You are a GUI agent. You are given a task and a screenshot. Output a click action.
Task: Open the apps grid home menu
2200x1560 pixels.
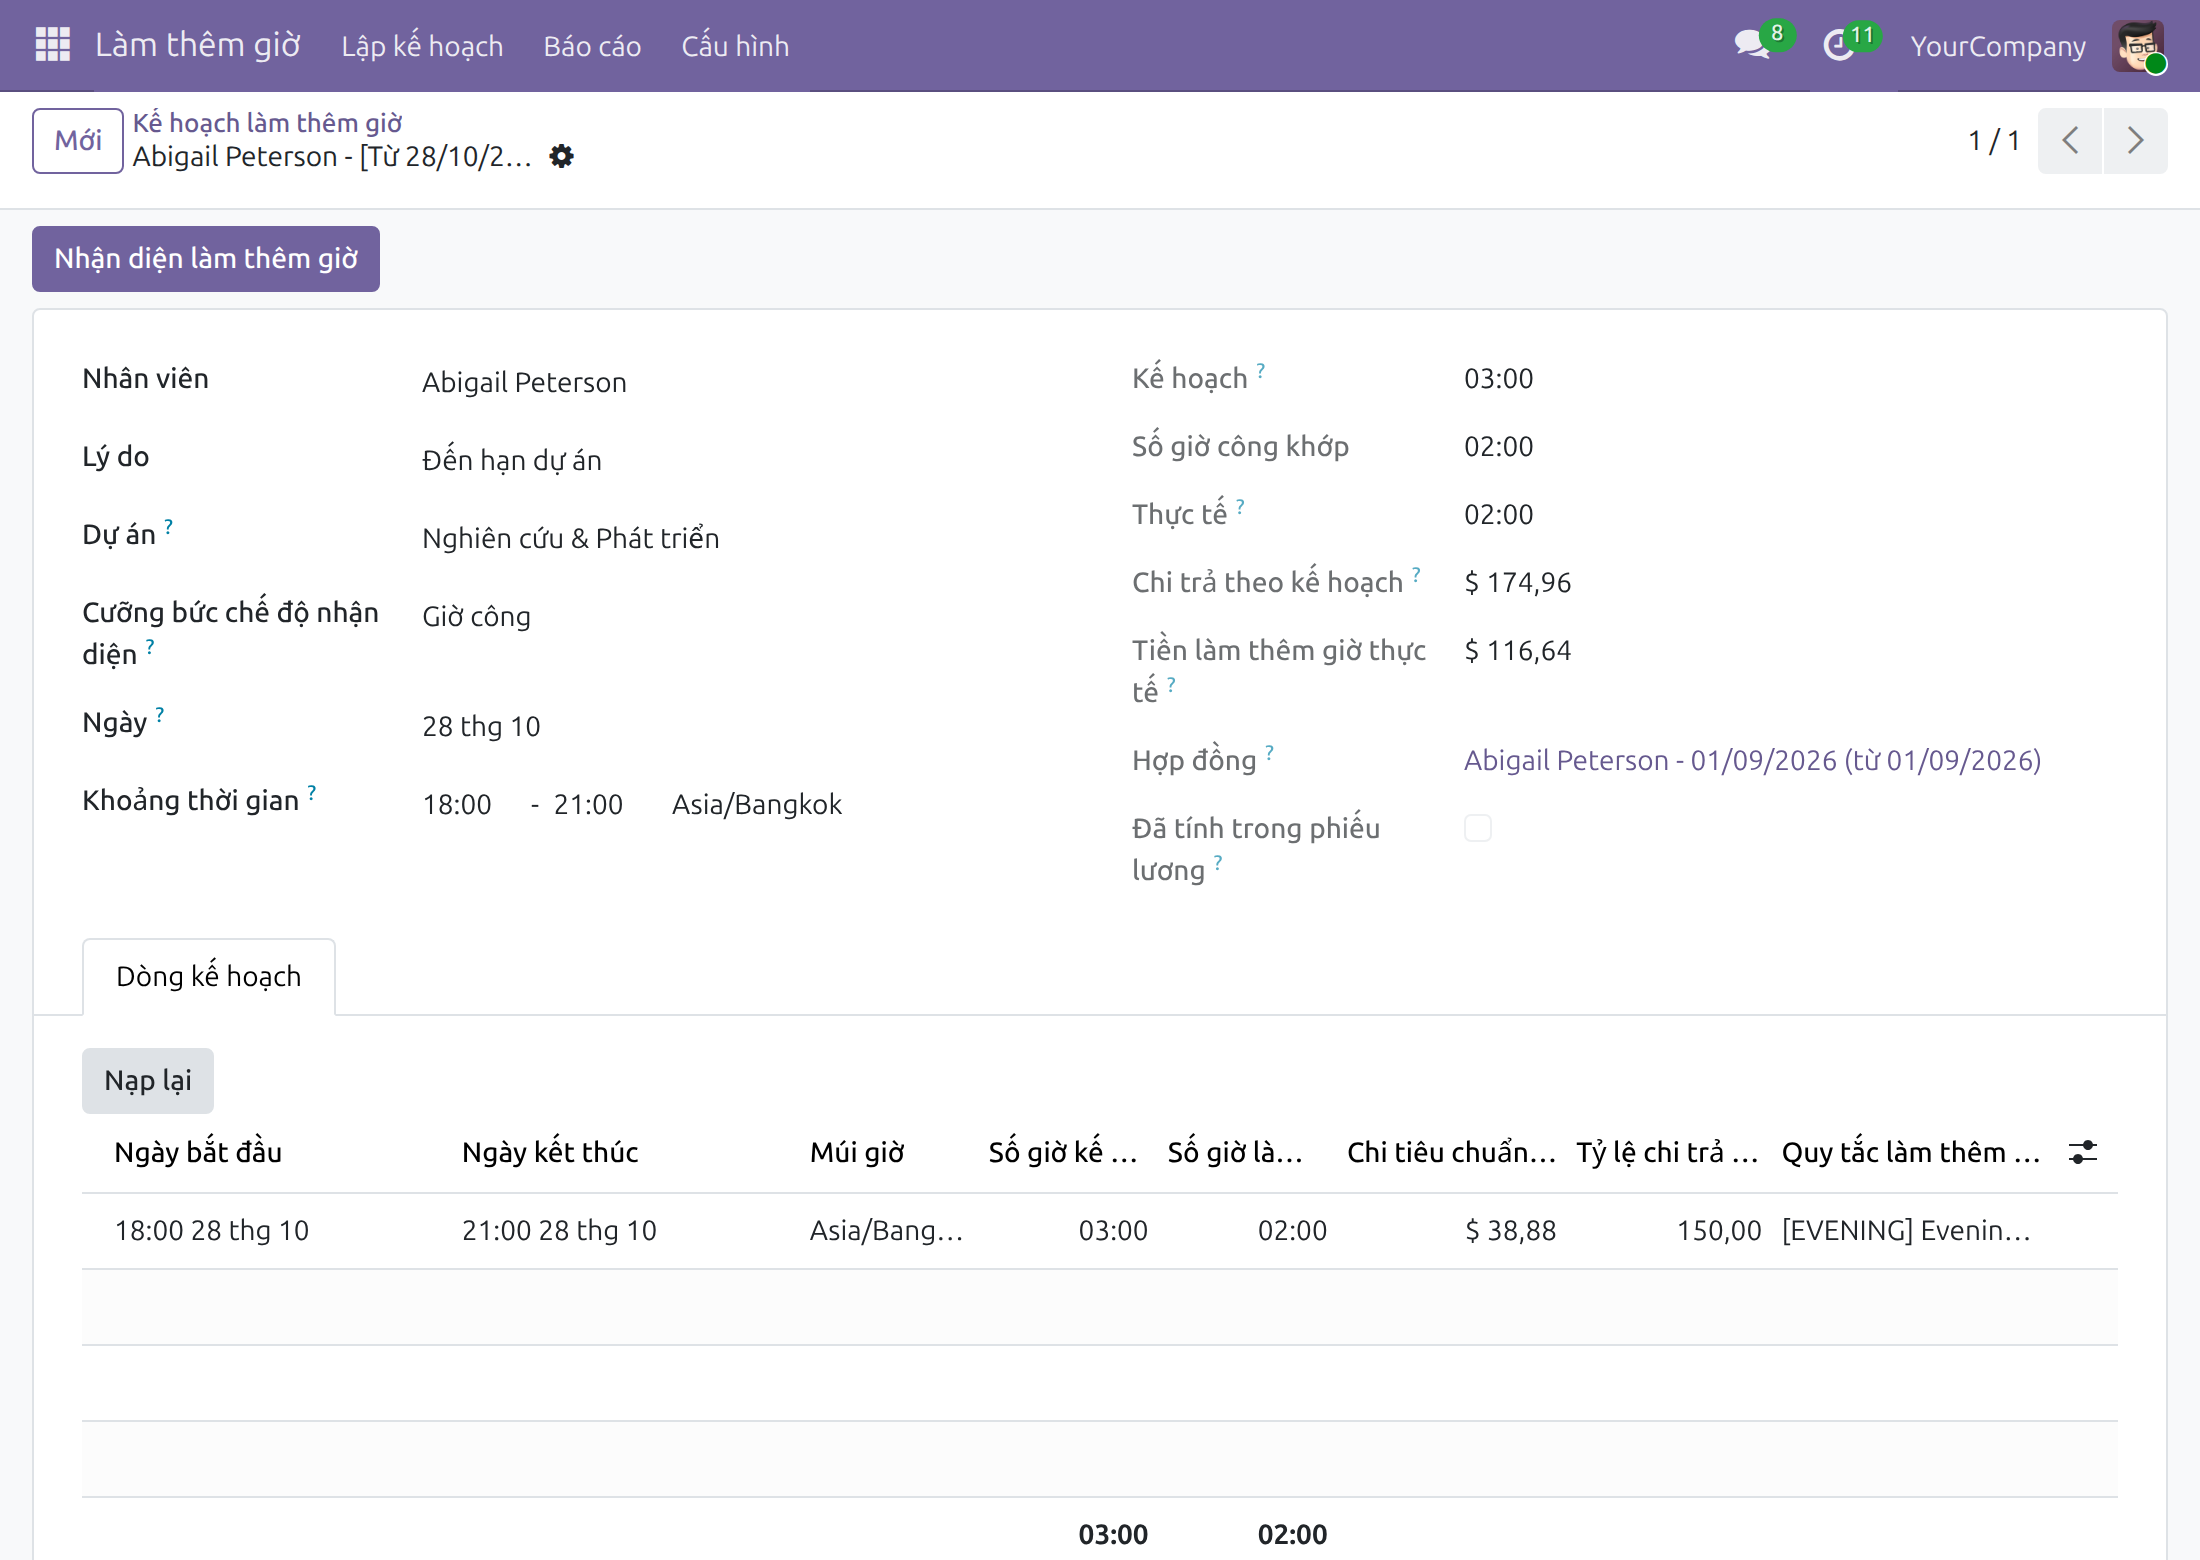tap(52, 45)
